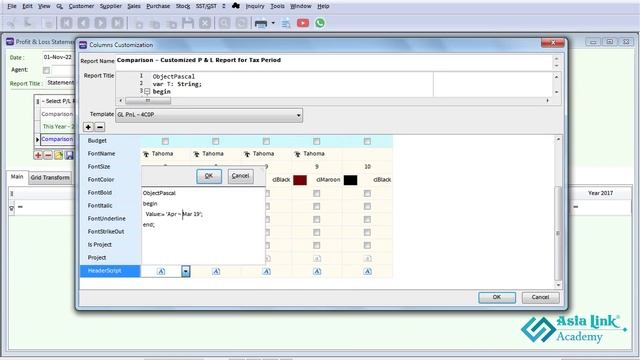Click the Date field showing 01-Nov-22
The image size is (640, 360).
[58, 57]
